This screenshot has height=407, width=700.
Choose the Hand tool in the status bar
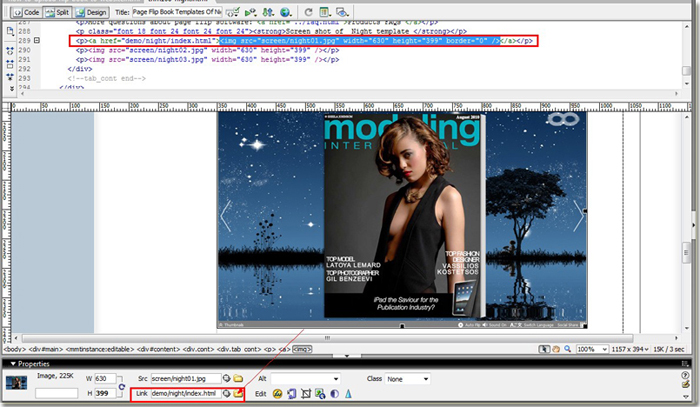click(556, 349)
